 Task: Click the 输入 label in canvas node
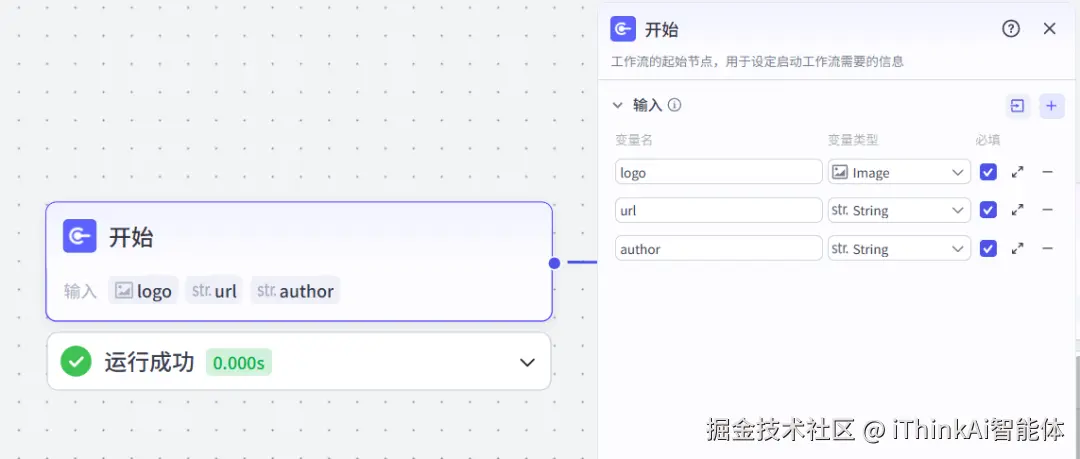pyautogui.click(x=81, y=291)
